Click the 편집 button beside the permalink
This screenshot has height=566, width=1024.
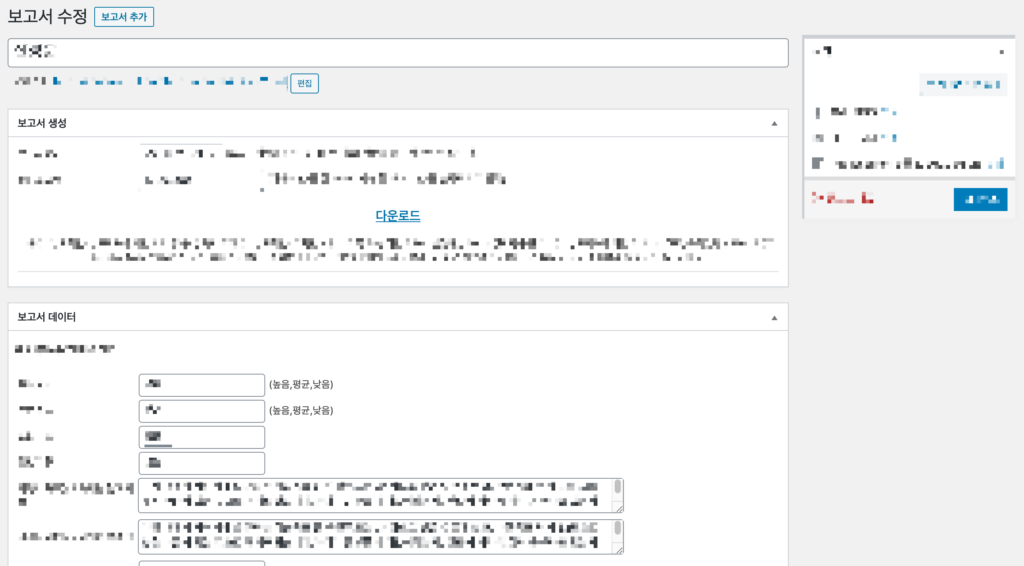click(x=304, y=83)
